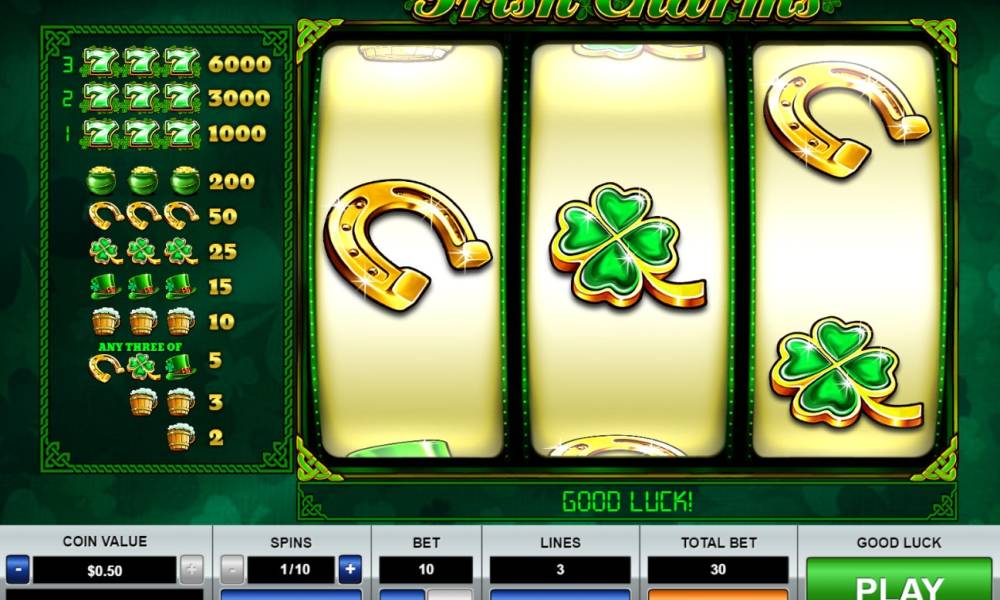Increase coin value with plus button
Screen dimensions: 1000x600
(191, 569)
